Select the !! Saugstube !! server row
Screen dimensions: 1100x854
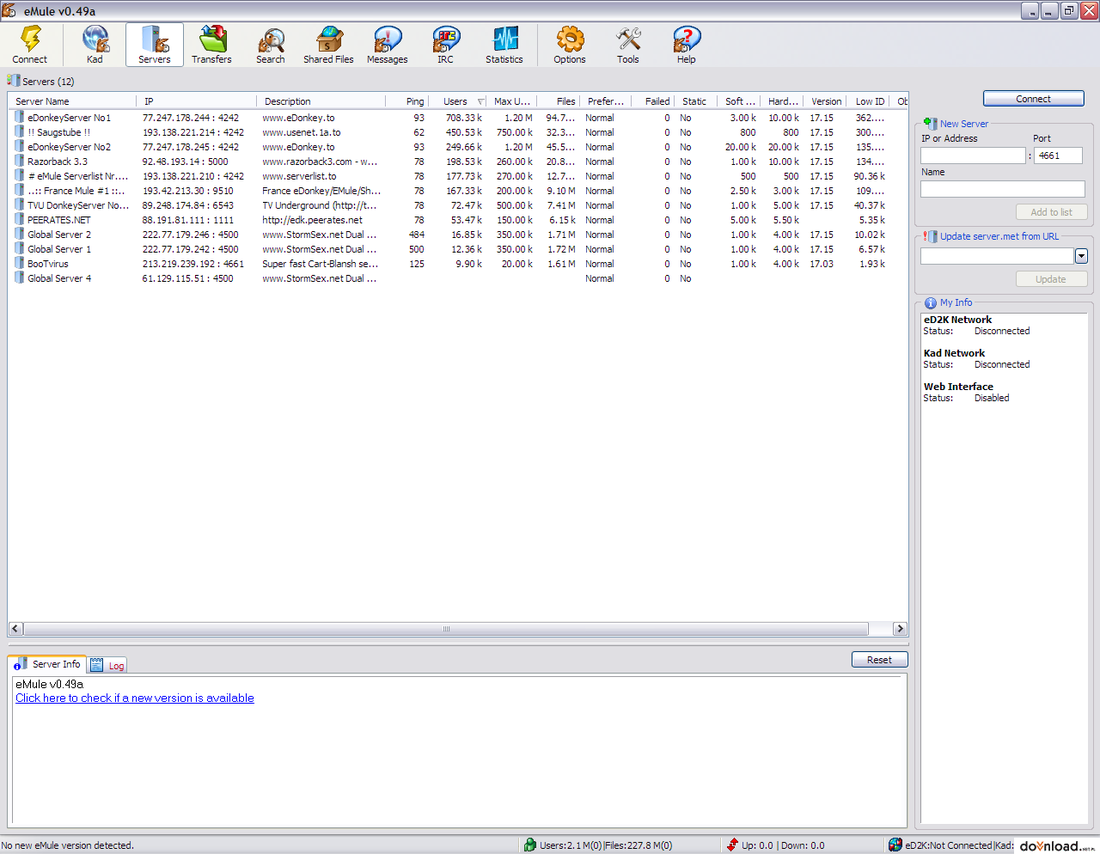pyautogui.click(x=457, y=132)
